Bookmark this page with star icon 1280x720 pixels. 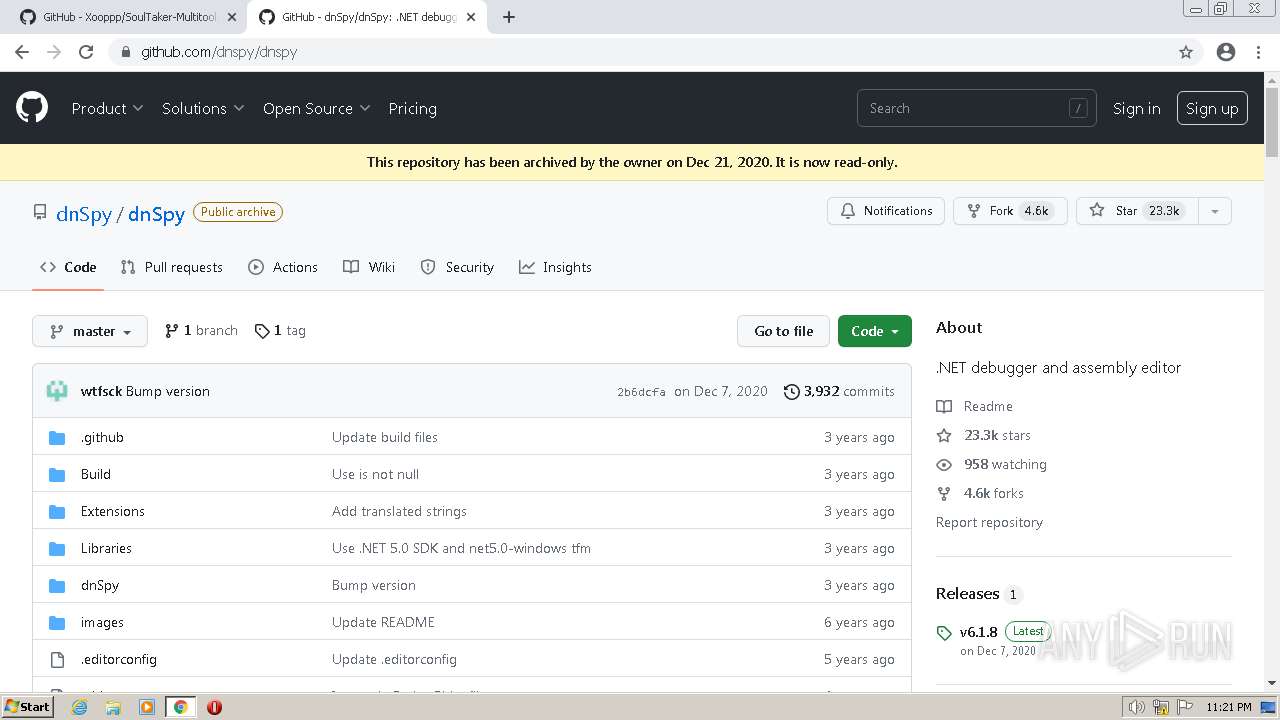[x=1186, y=52]
